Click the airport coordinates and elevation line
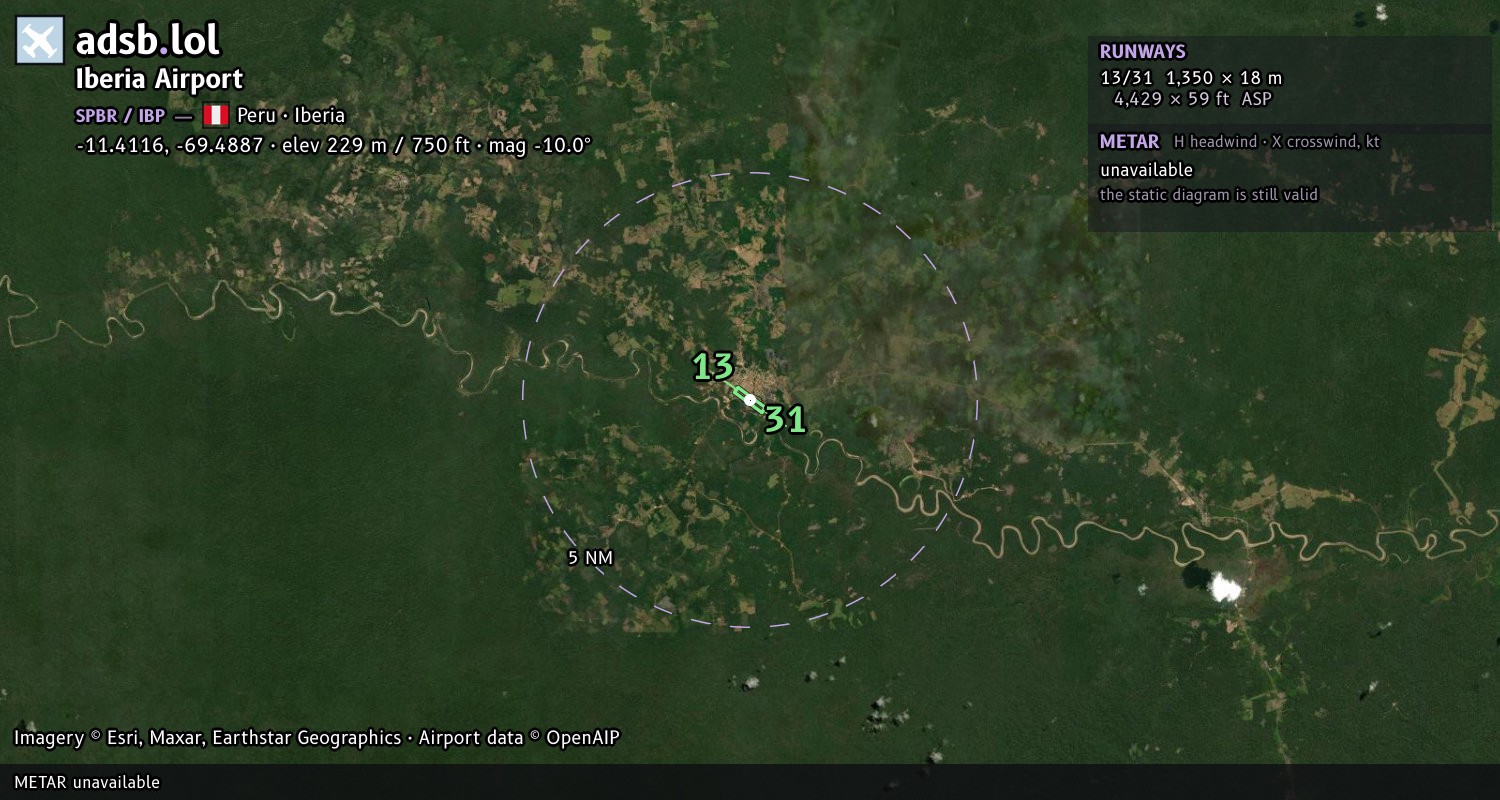Image resolution: width=1500 pixels, height=800 pixels. coord(333,145)
